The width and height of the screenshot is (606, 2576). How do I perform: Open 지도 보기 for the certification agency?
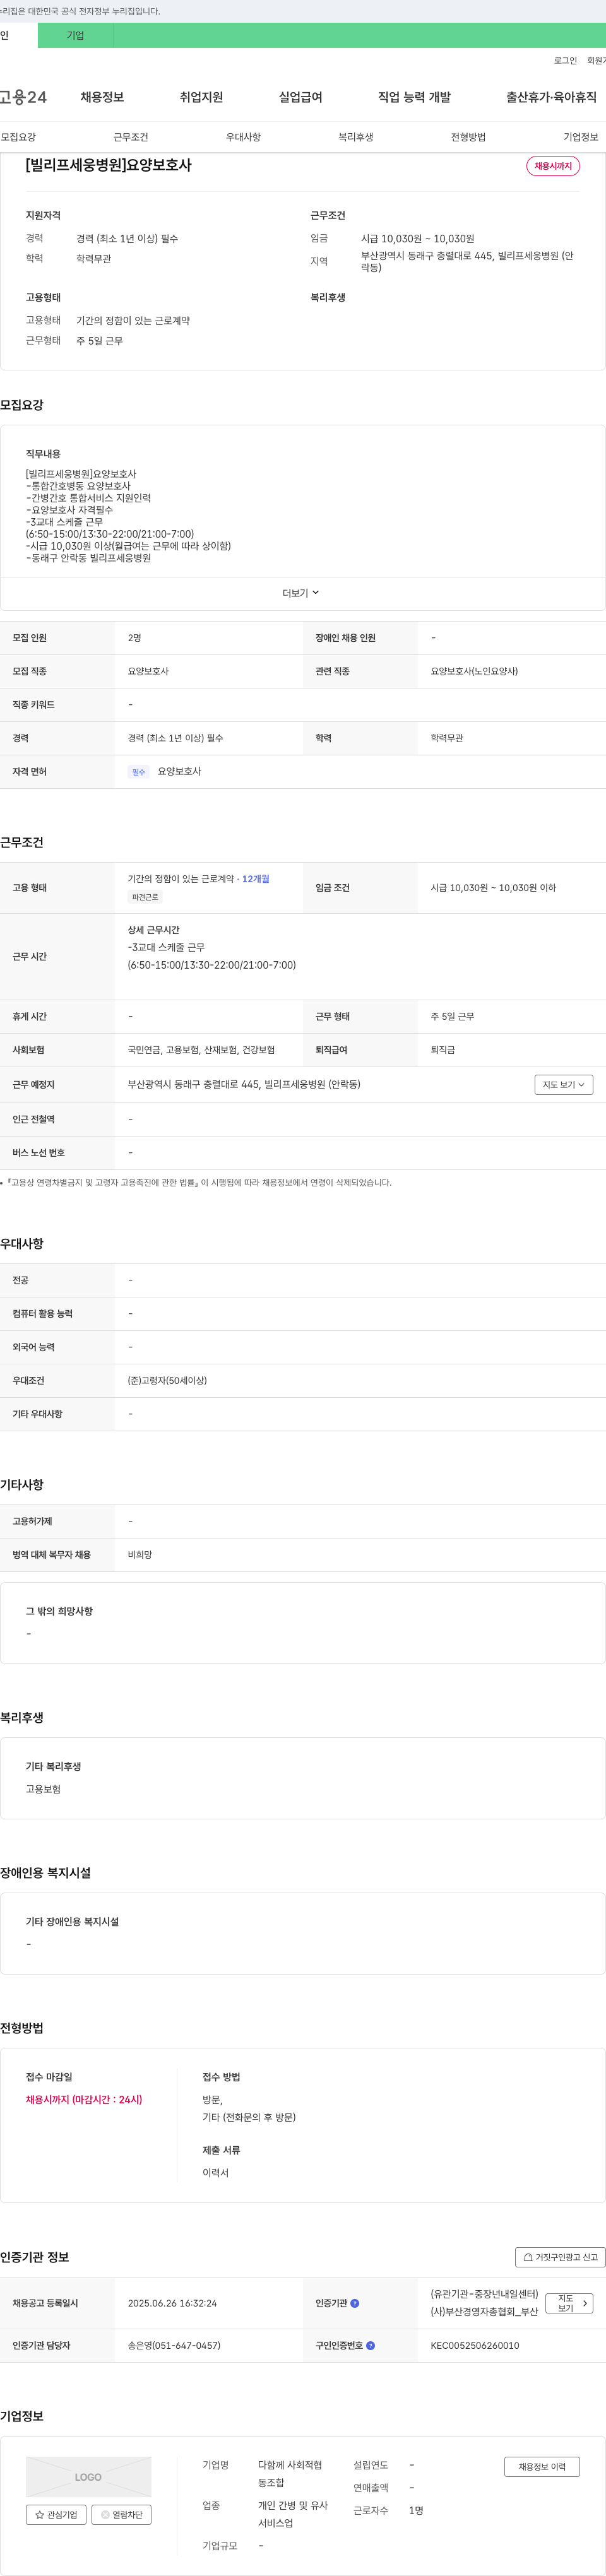(569, 2303)
